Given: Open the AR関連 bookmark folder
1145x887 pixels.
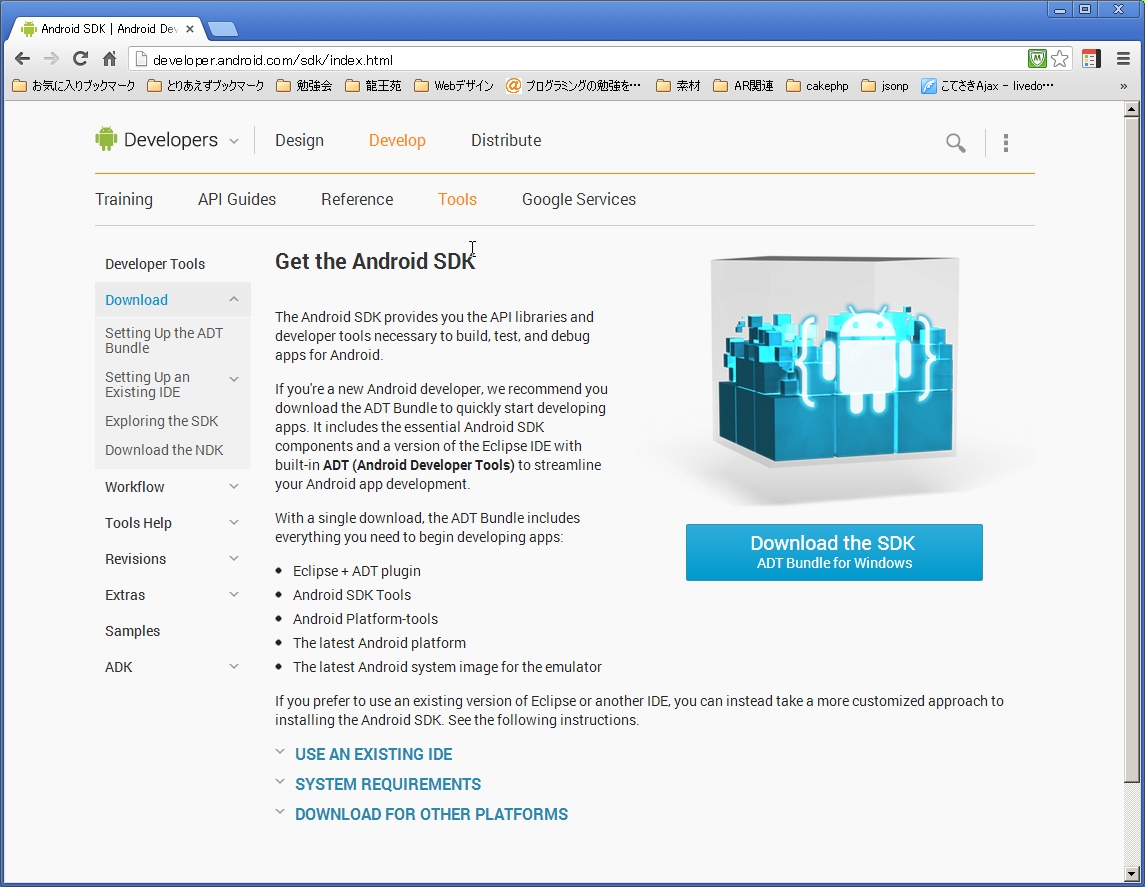Looking at the screenshot, I should click(x=743, y=86).
